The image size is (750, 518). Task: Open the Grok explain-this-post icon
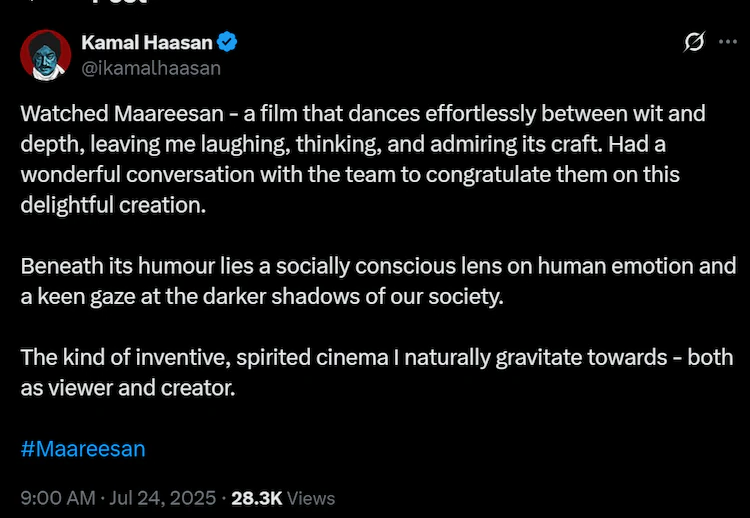tap(694, 42)
